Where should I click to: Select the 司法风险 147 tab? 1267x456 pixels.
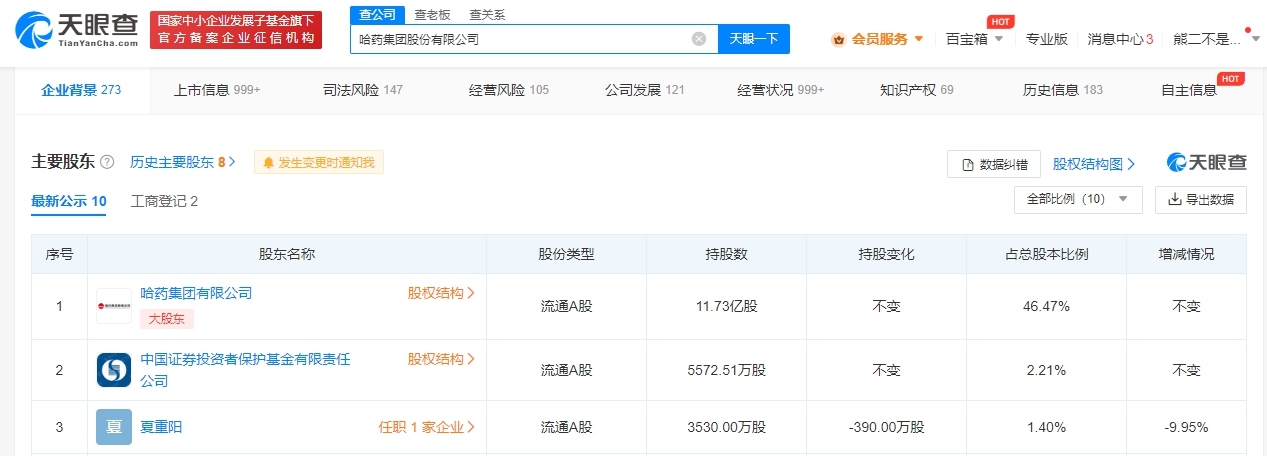(363, 90)
